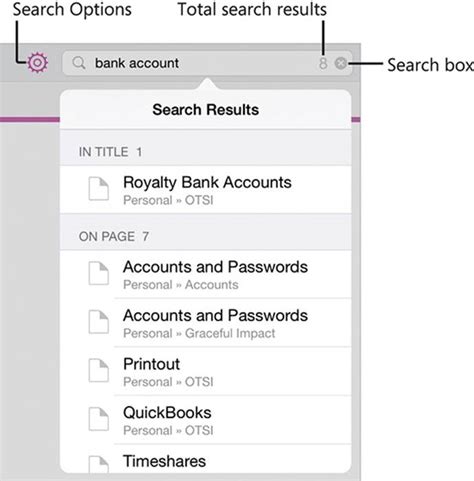This screenshot has width=474, height=481.
Task: Open Royalty Bank Accounts page result
Action: coord(206,190)
